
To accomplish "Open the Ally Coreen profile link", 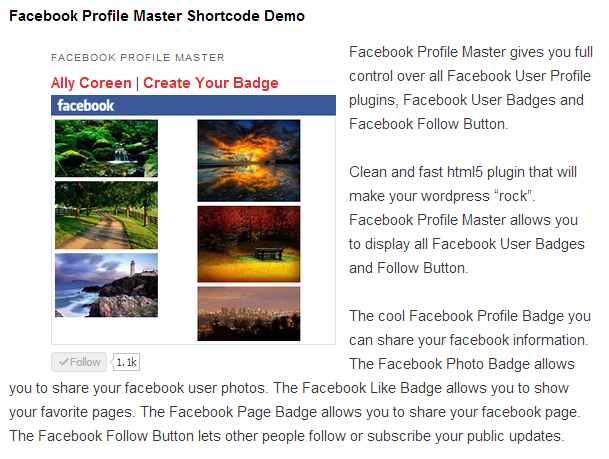I will click(91, 83).
